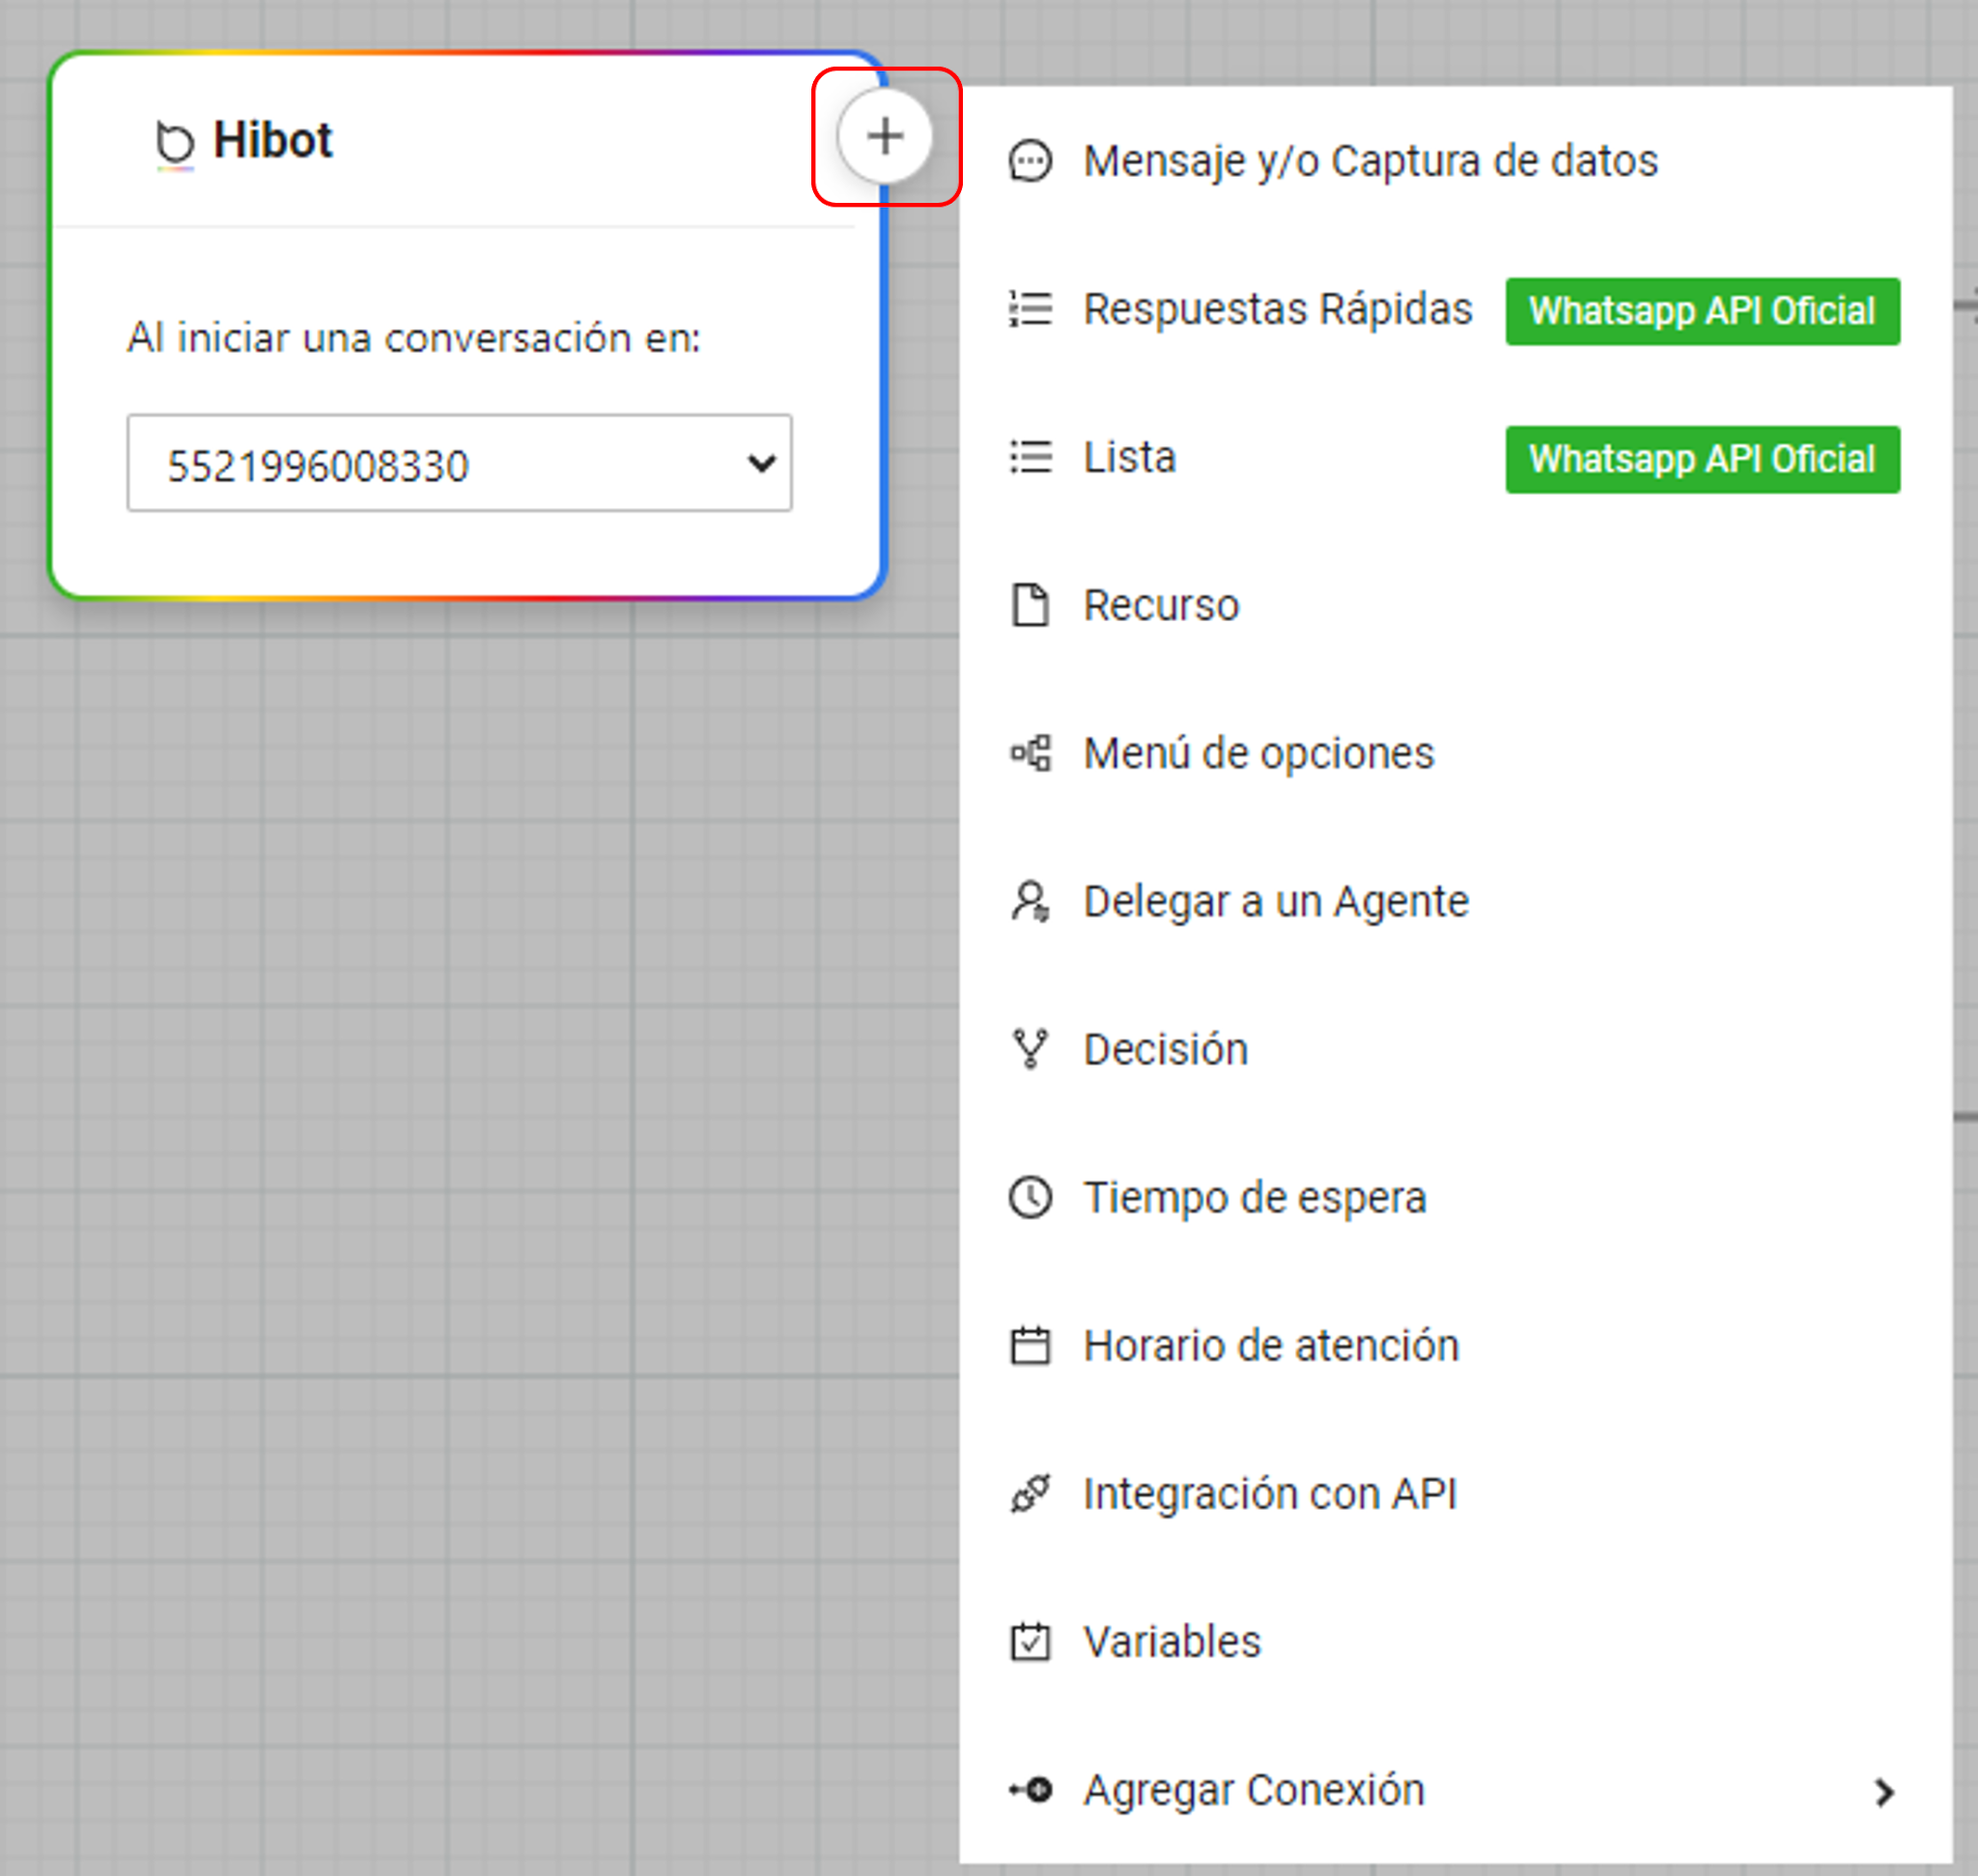The image size is (1978, 1876).
Task: Click 'Al iniciar una conversación en:' label
Action: click(x=414, y=337)
